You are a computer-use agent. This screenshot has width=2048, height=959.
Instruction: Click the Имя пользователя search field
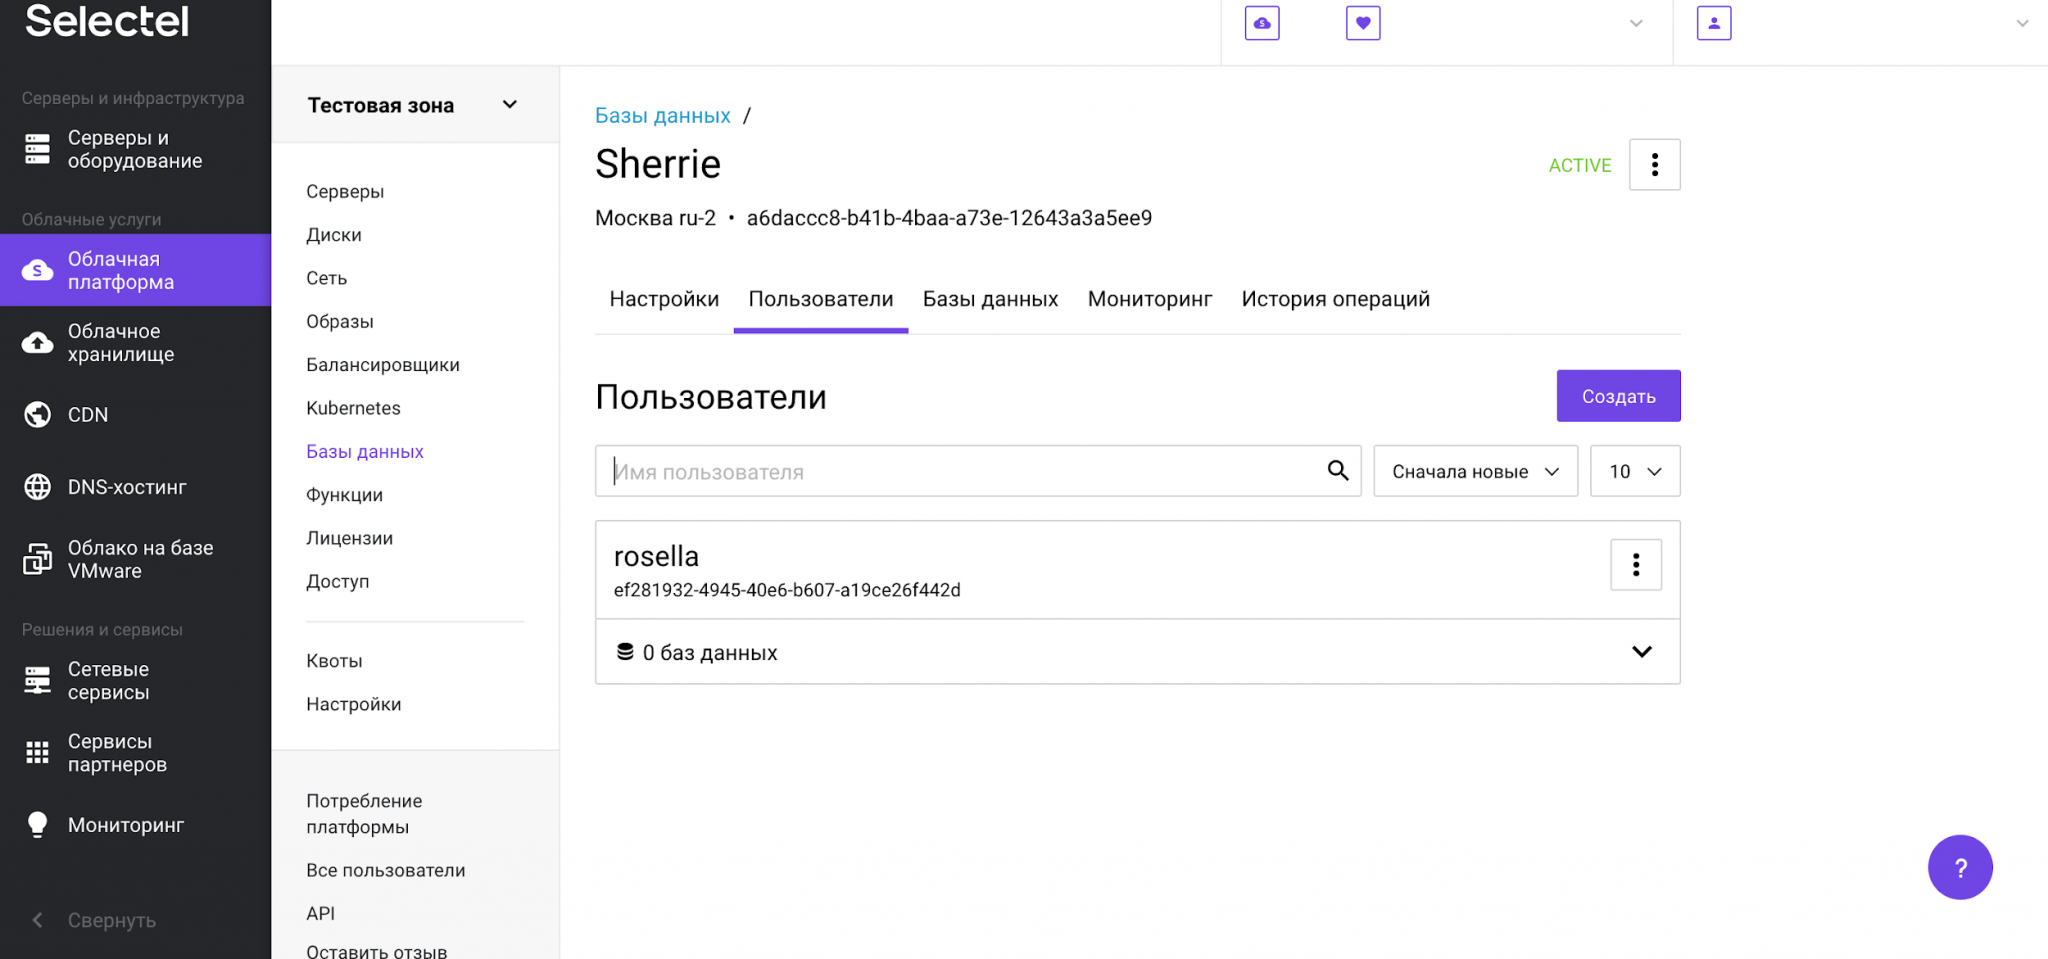pyautogui.click(x=960, y=471)
